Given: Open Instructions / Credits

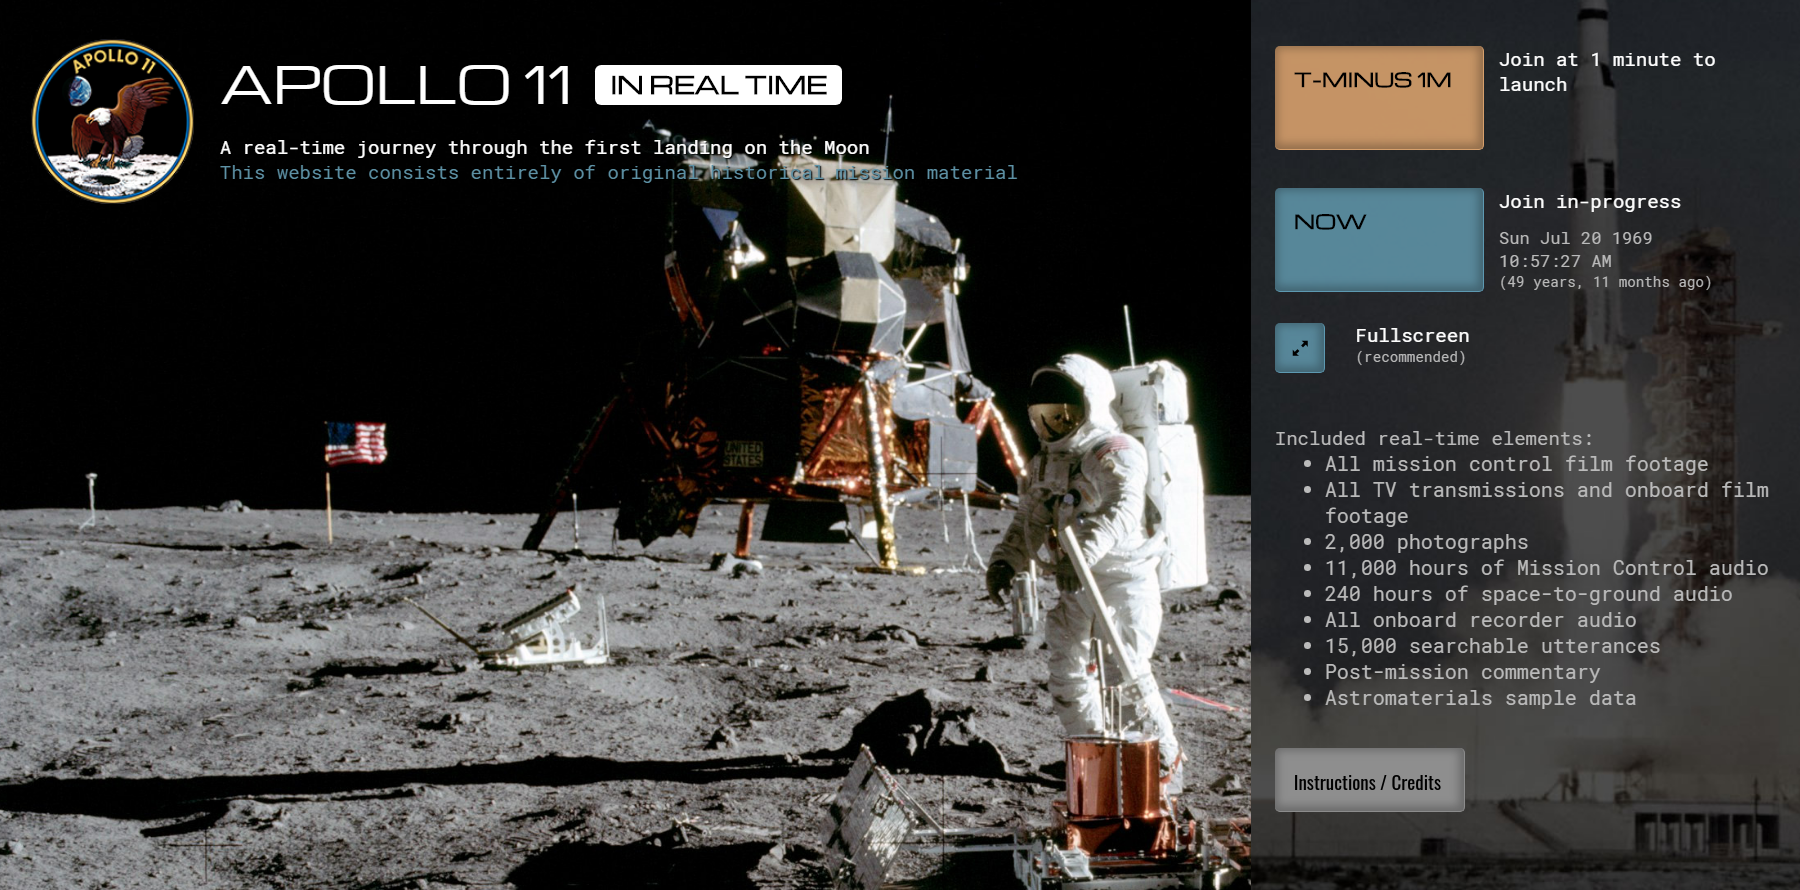Looking at the screenshot, I should pyautogui.click(x=1368, y=781).
